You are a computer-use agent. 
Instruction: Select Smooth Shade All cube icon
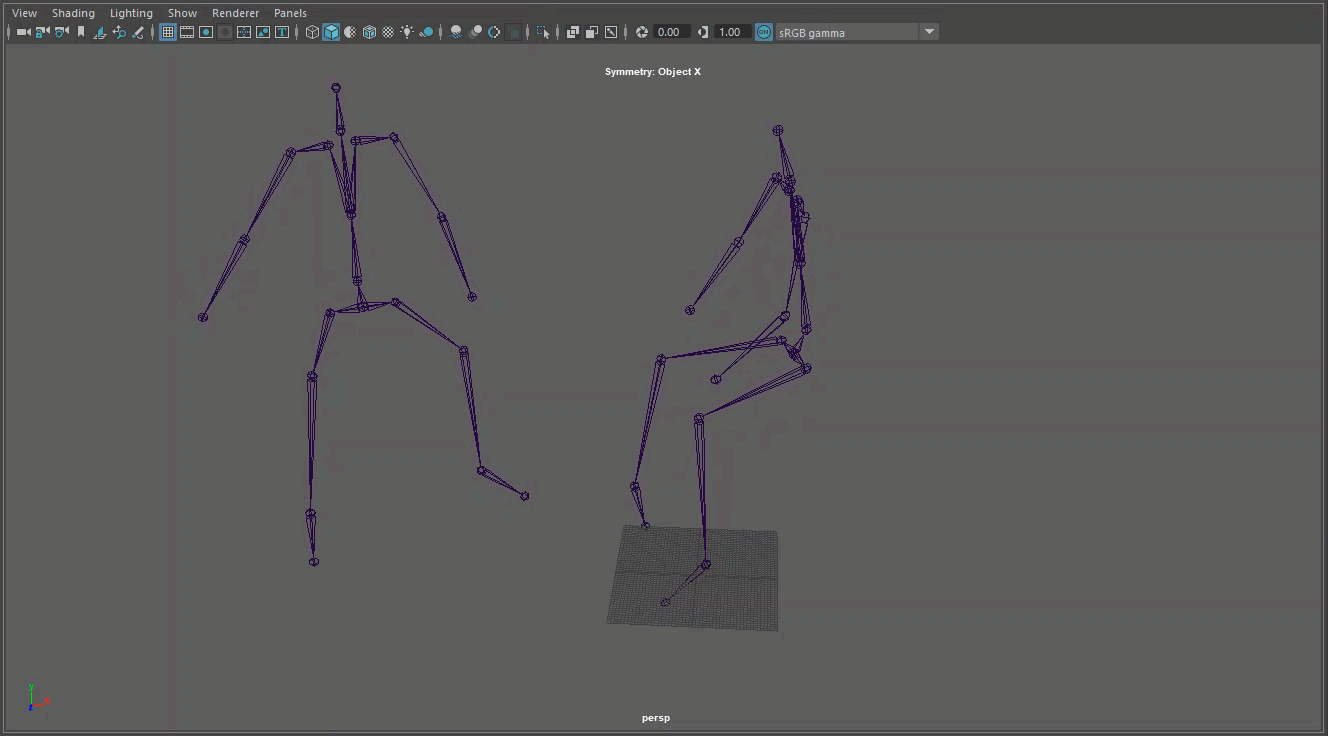point(331,32)
